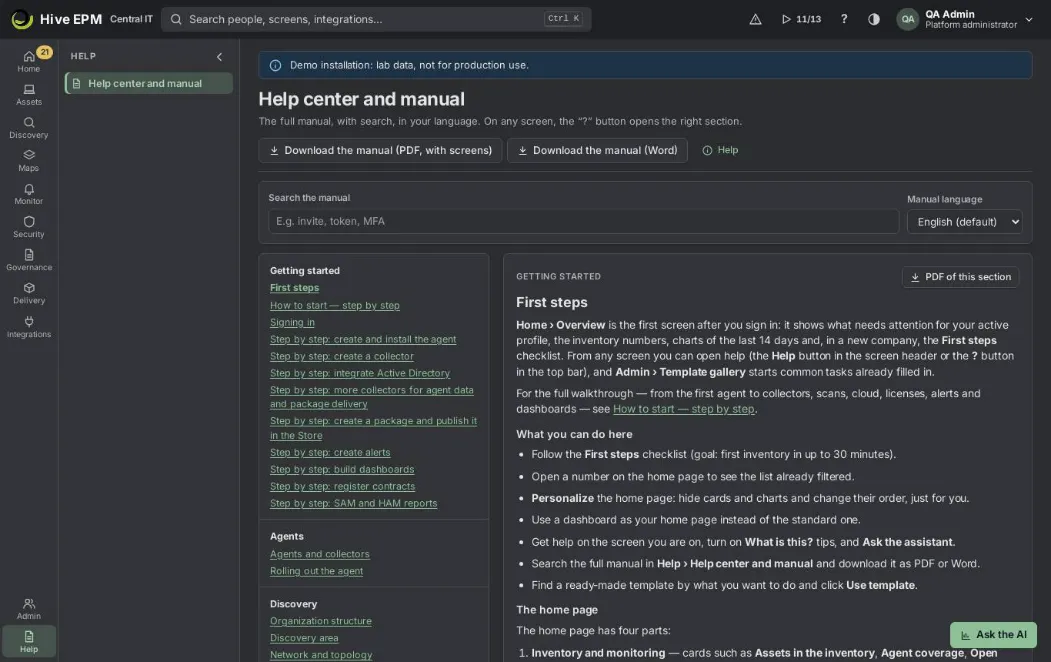This screenshot has width=1051, height=662.
Task: Download PDF of this section
Action: (961, 277)
